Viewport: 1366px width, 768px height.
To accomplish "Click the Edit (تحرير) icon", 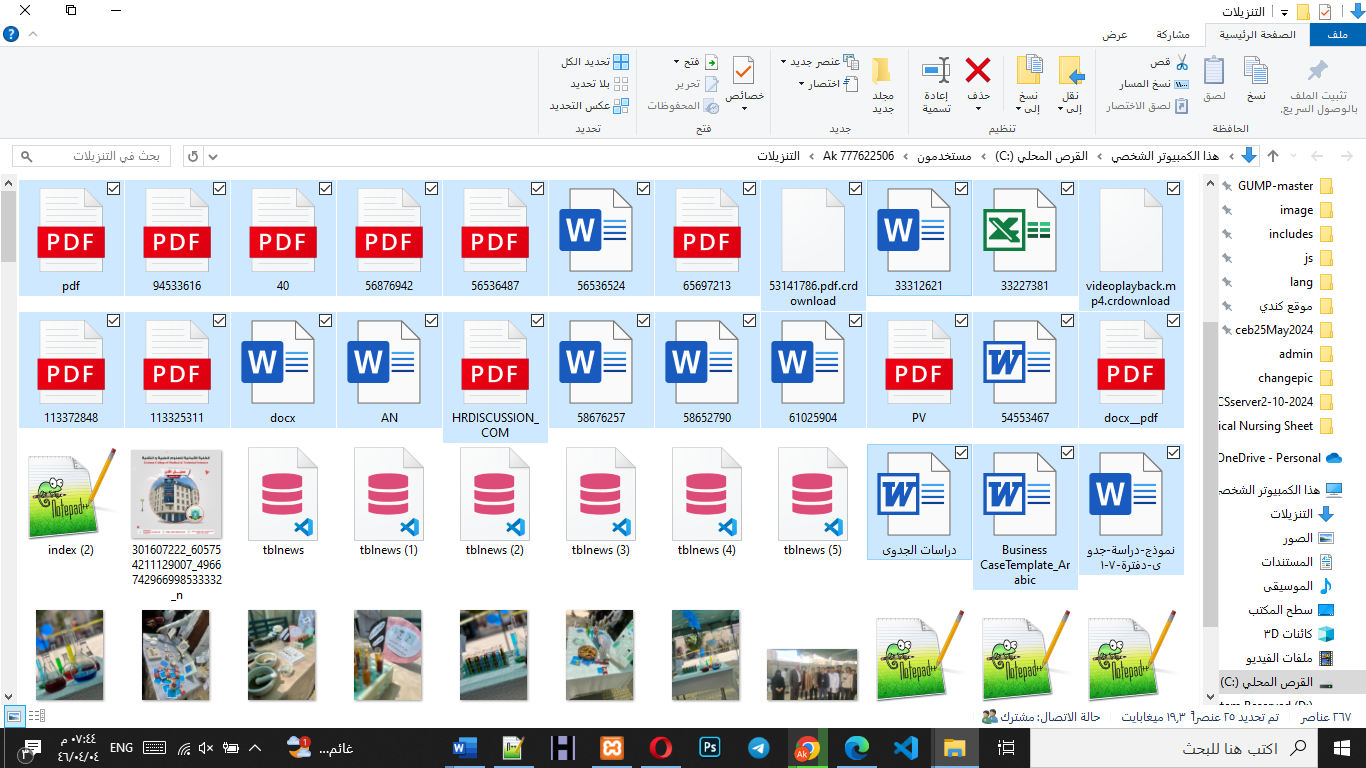I will click(712, 84).
